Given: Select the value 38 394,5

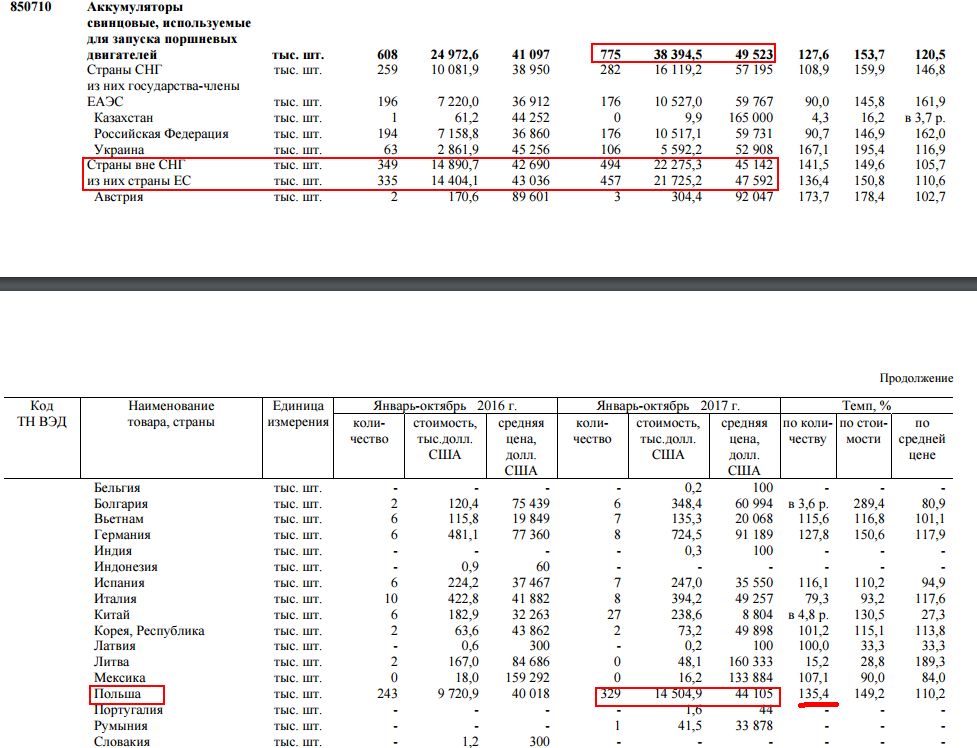Looking at the screenshot, I should pos(678,54).
